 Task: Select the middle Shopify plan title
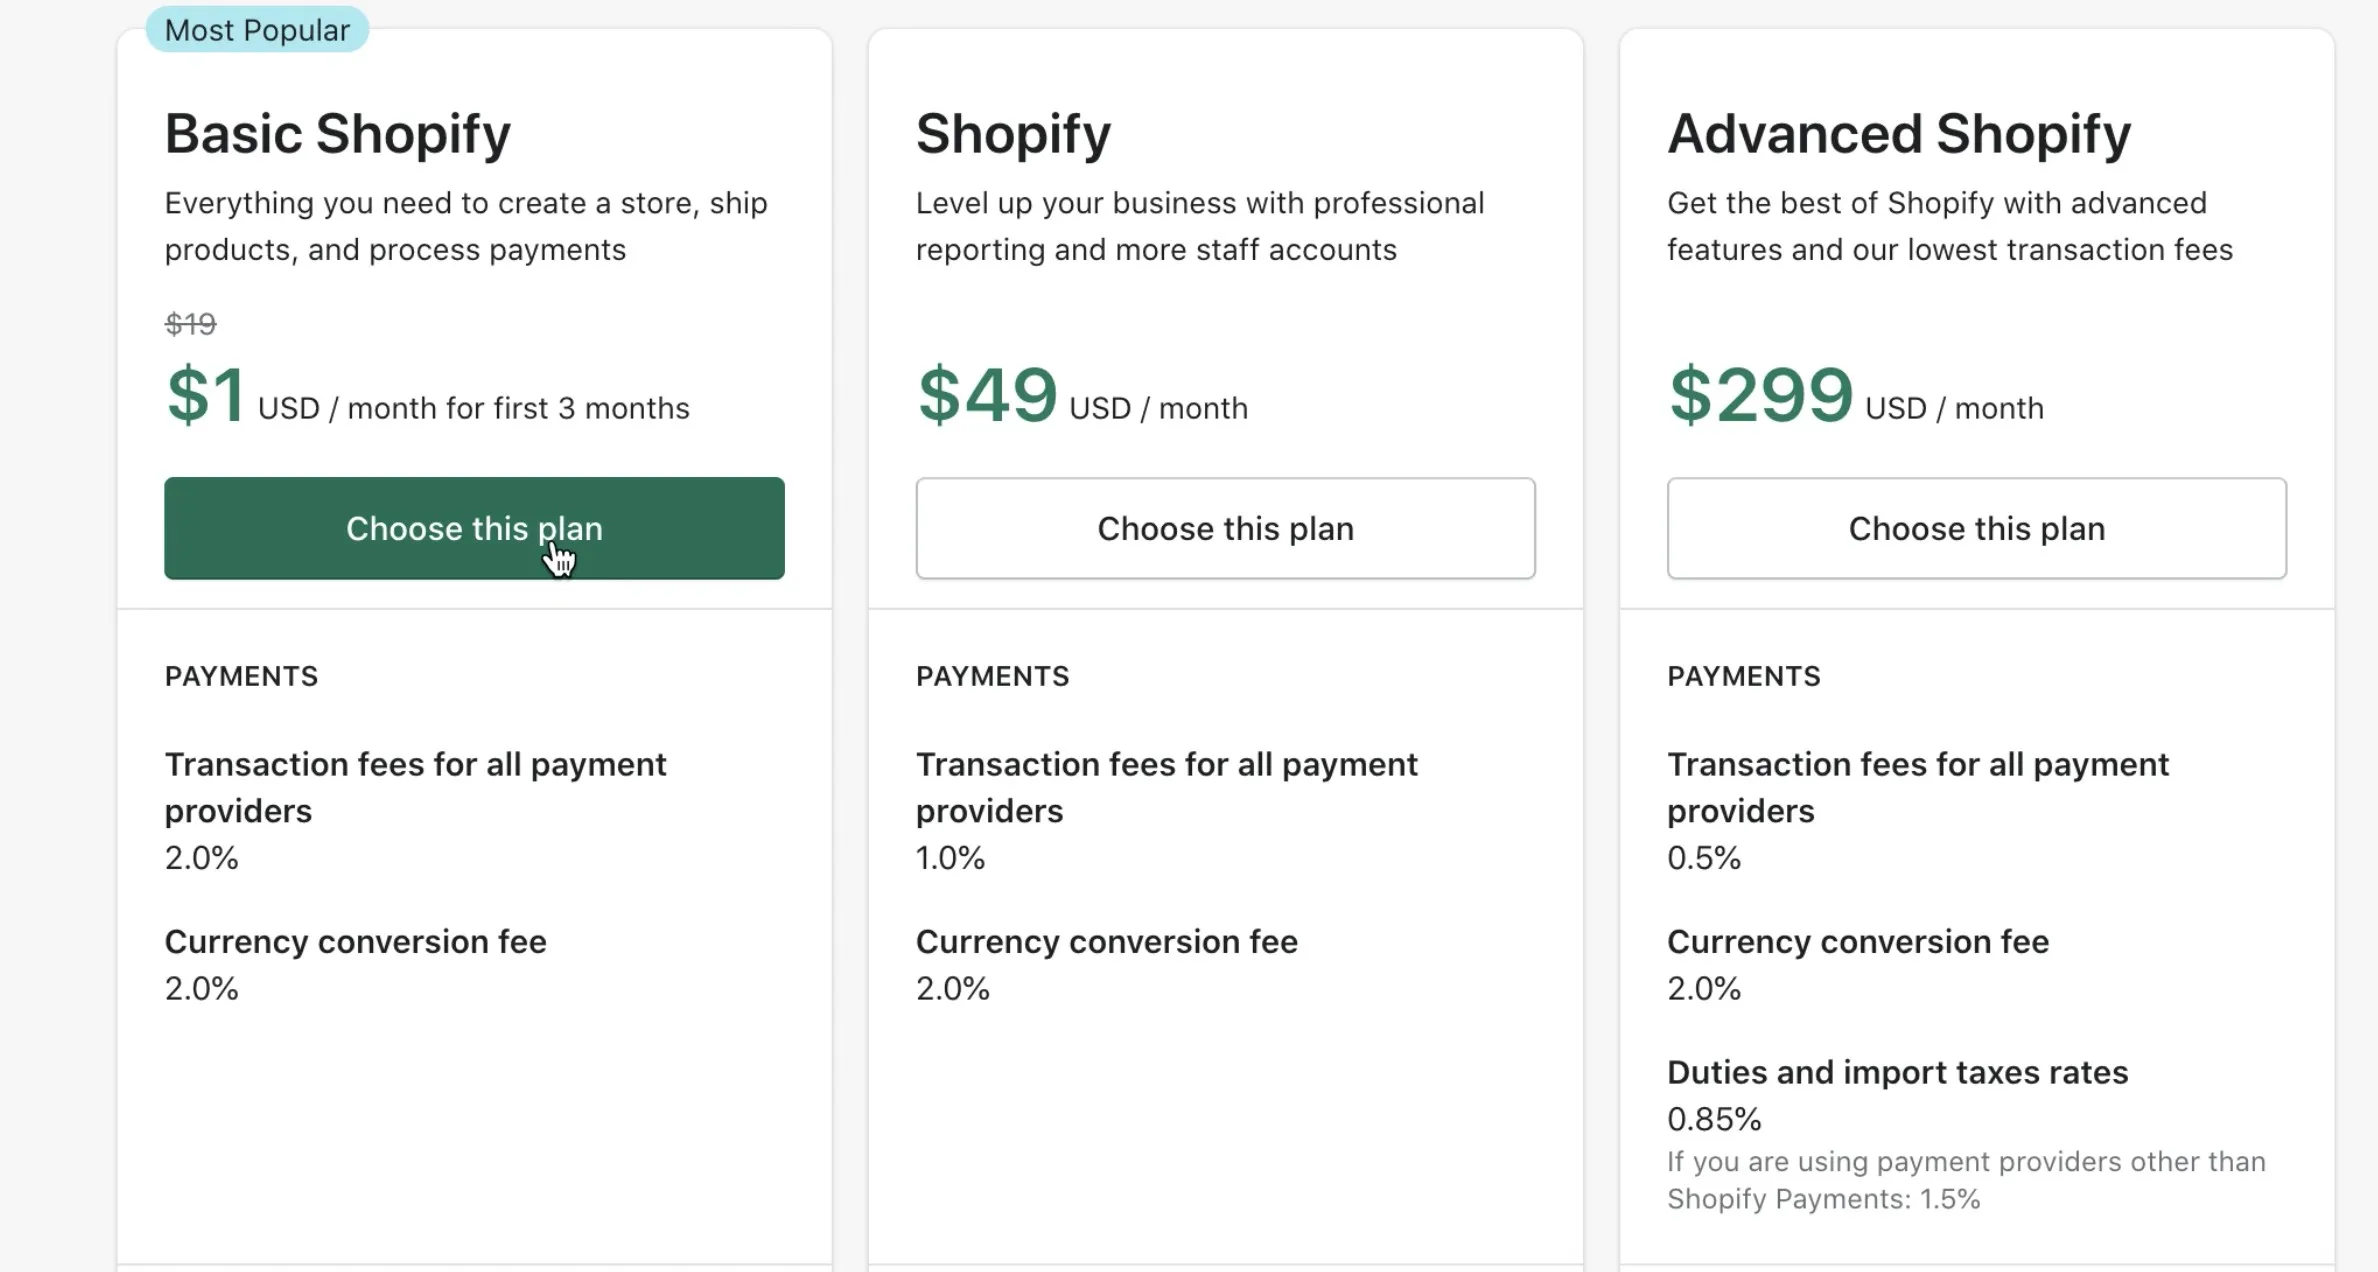click(1013, 134)
